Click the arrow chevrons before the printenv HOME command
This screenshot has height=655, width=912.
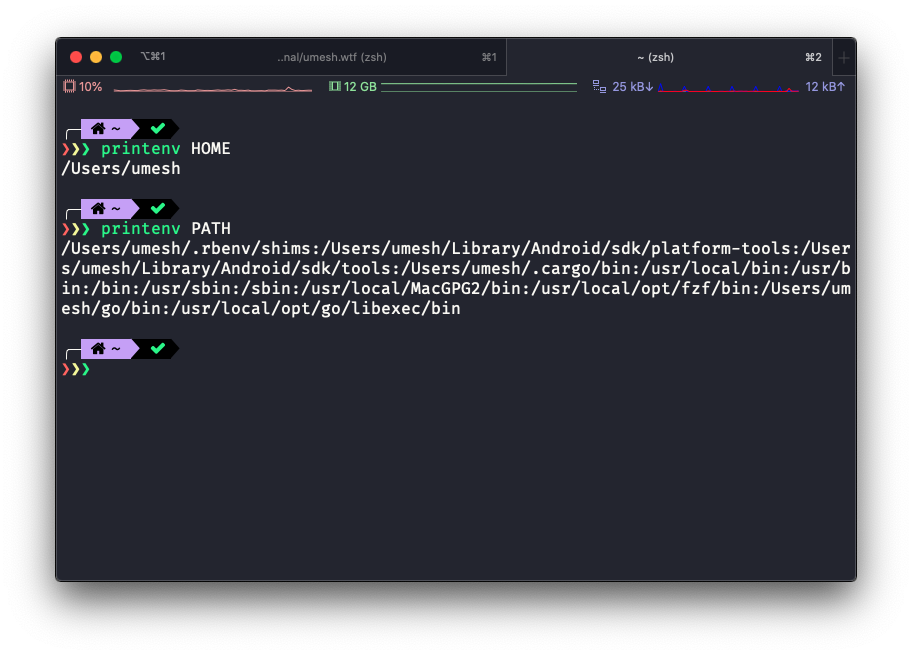coord(73,148)
